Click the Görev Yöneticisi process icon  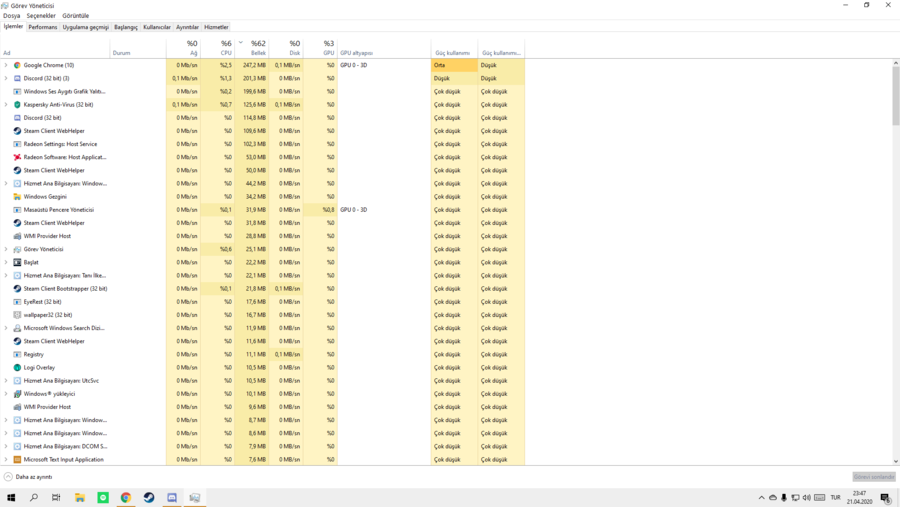17,249
